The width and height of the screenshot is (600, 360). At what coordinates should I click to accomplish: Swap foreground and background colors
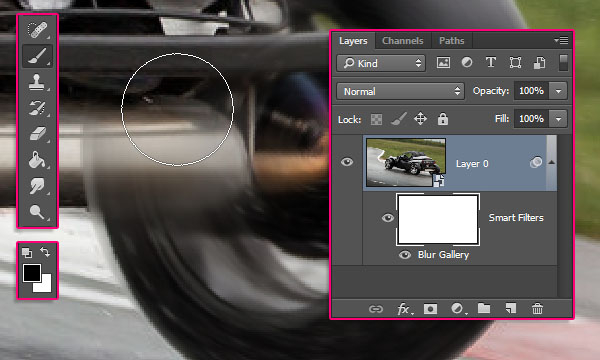tap(45, 252)
